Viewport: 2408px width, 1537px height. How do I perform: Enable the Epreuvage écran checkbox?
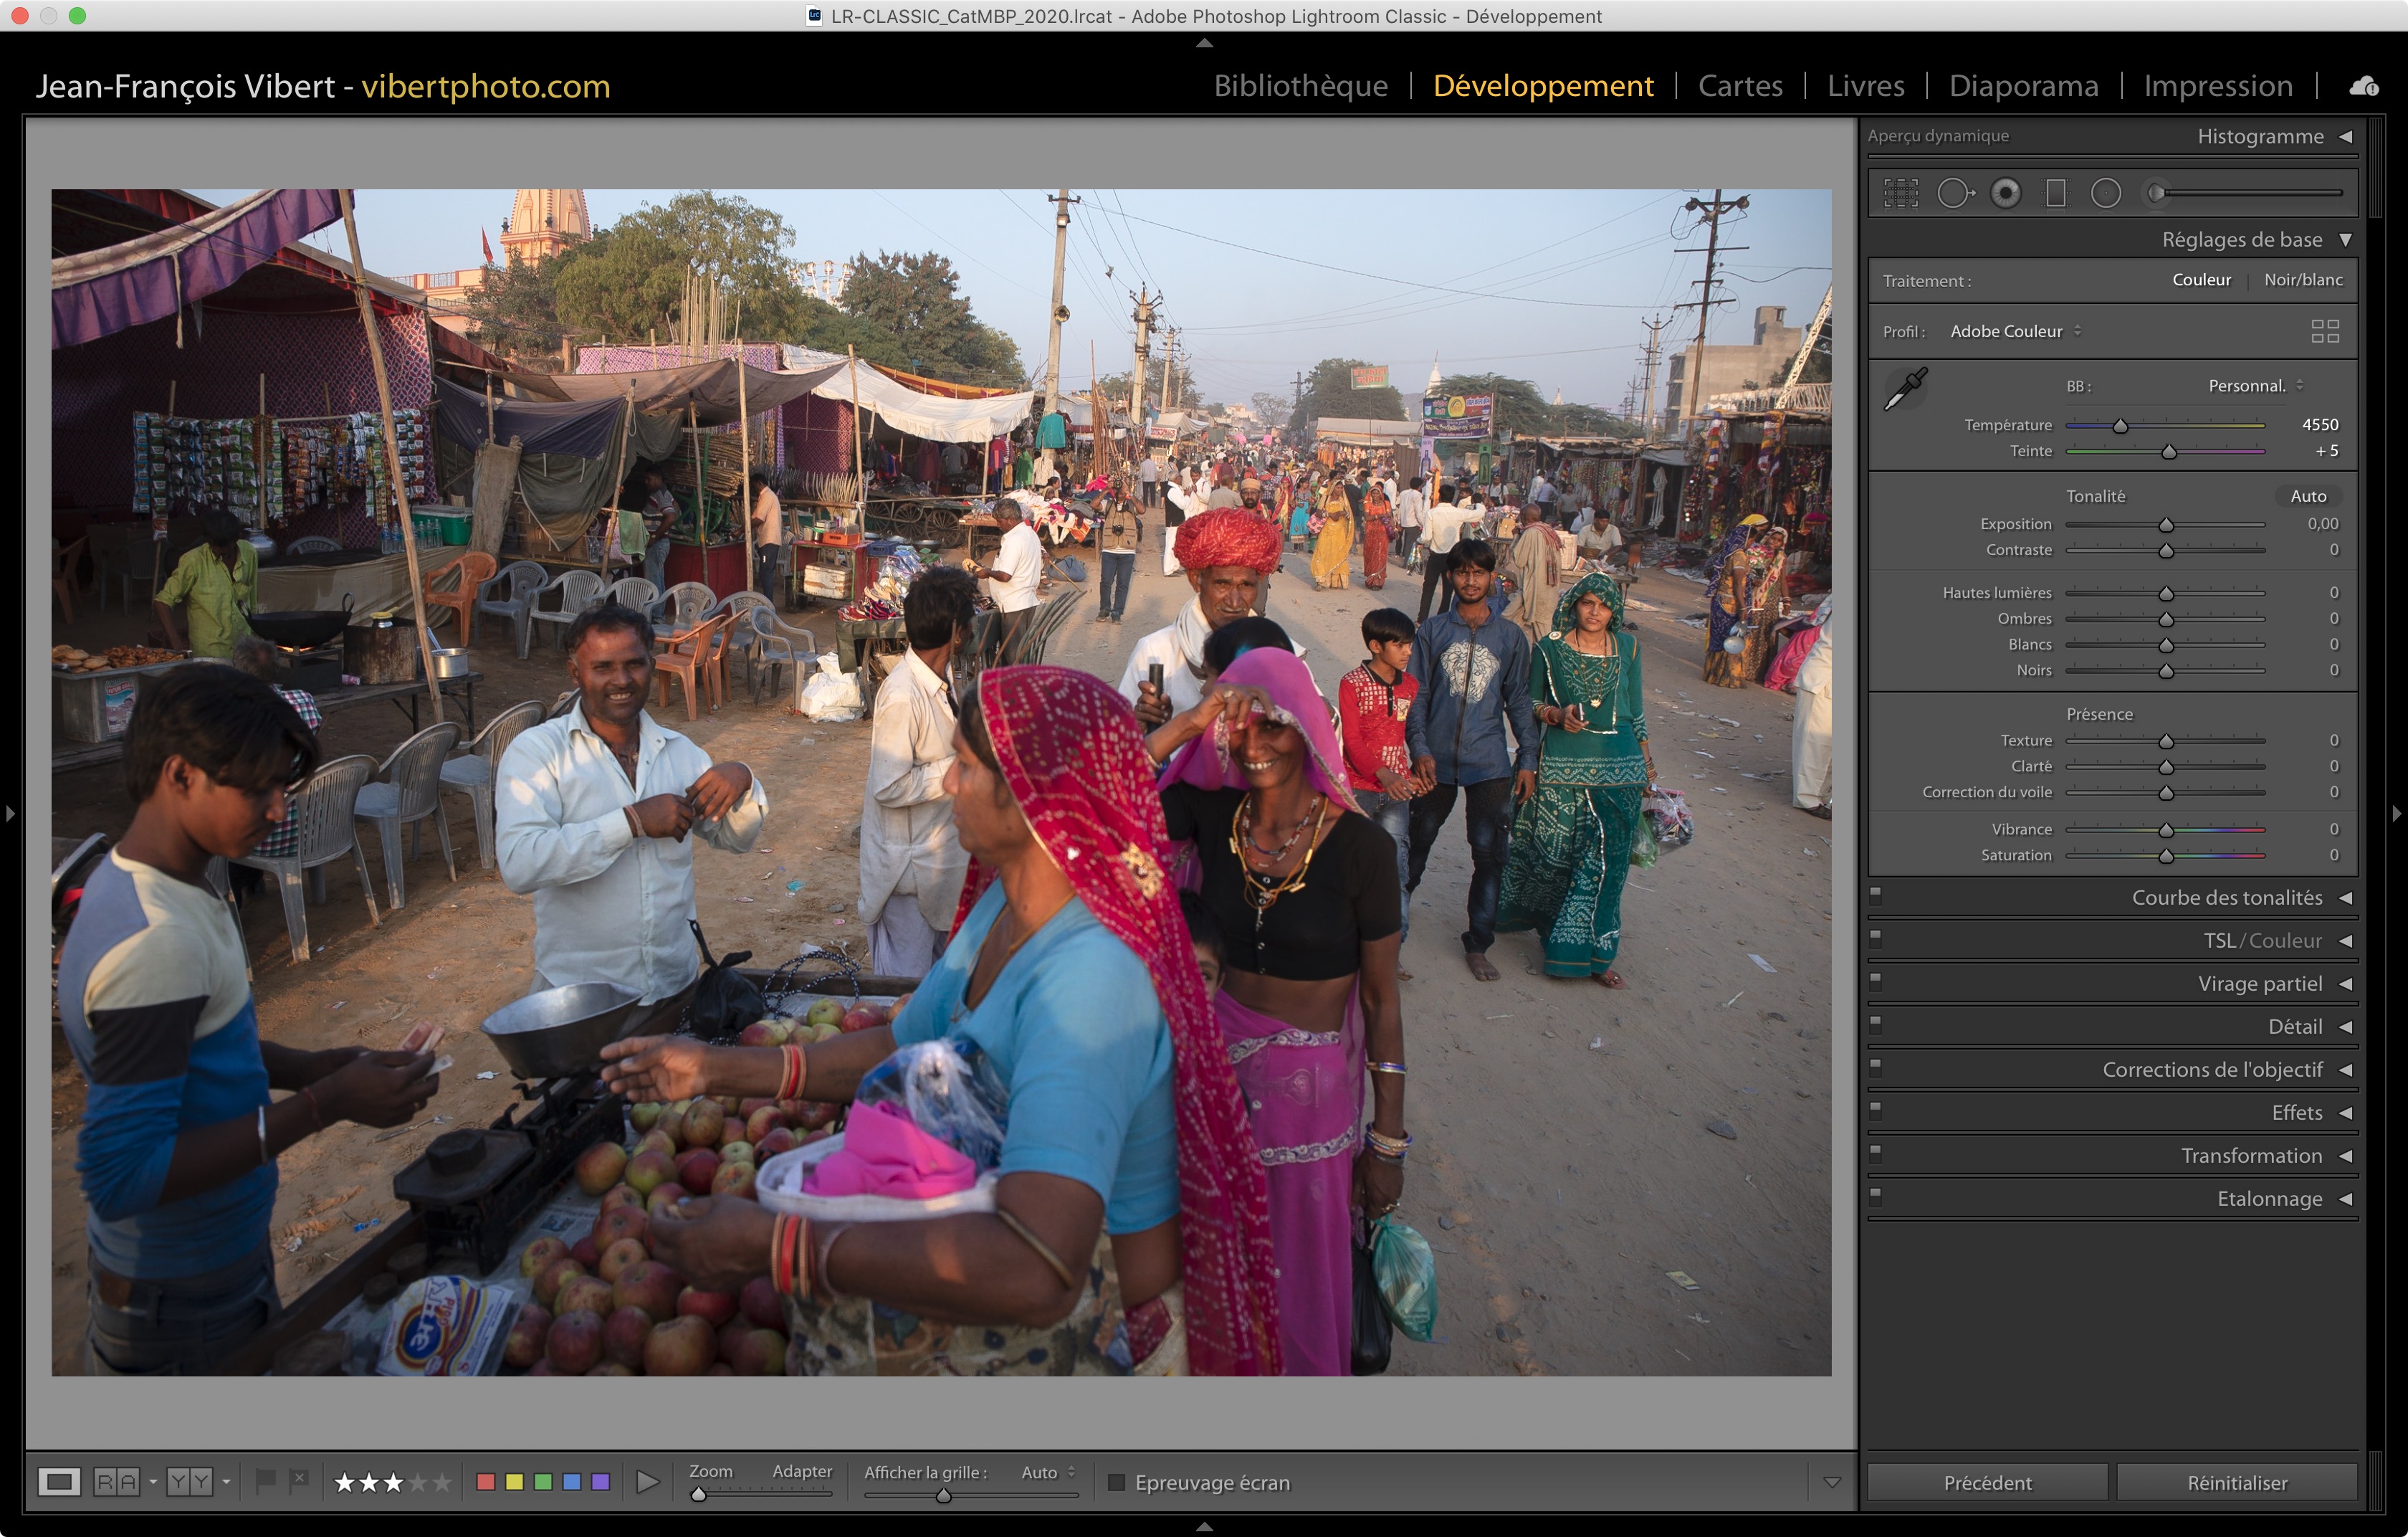(1117, 1482)
